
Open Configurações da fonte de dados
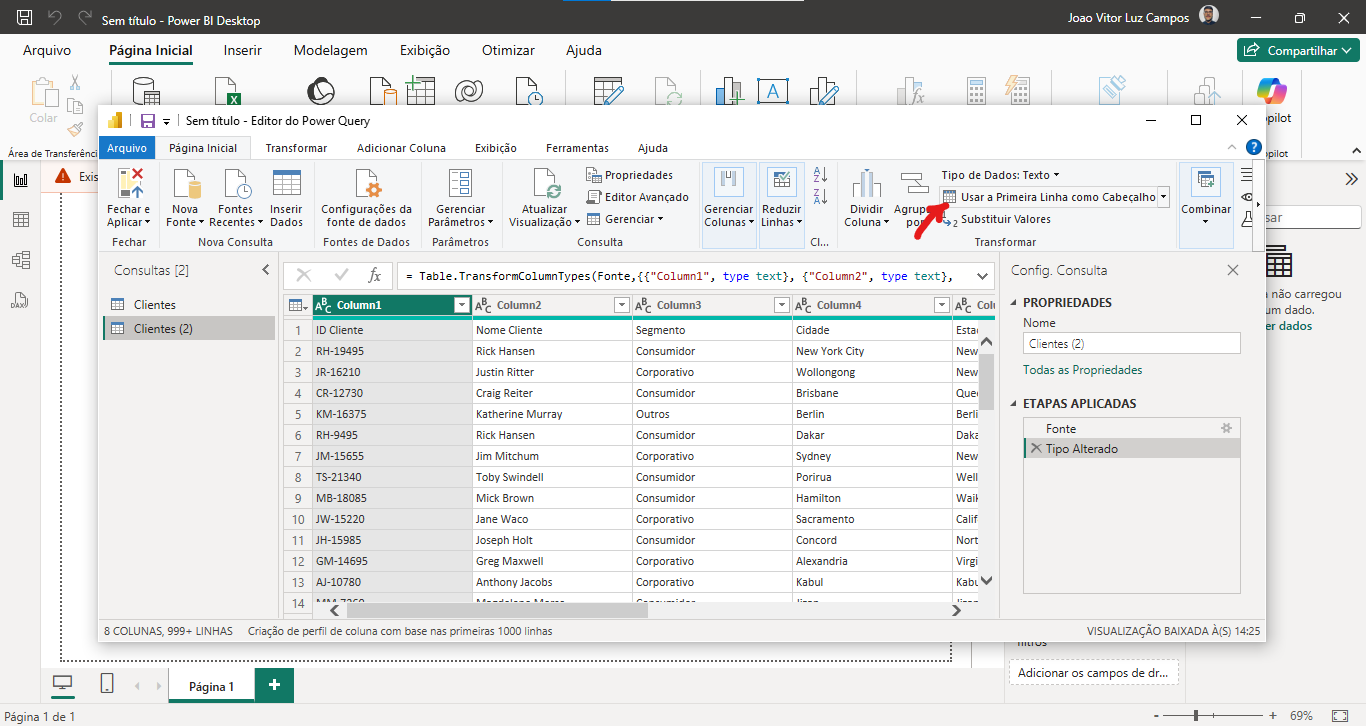pos(366,198)
